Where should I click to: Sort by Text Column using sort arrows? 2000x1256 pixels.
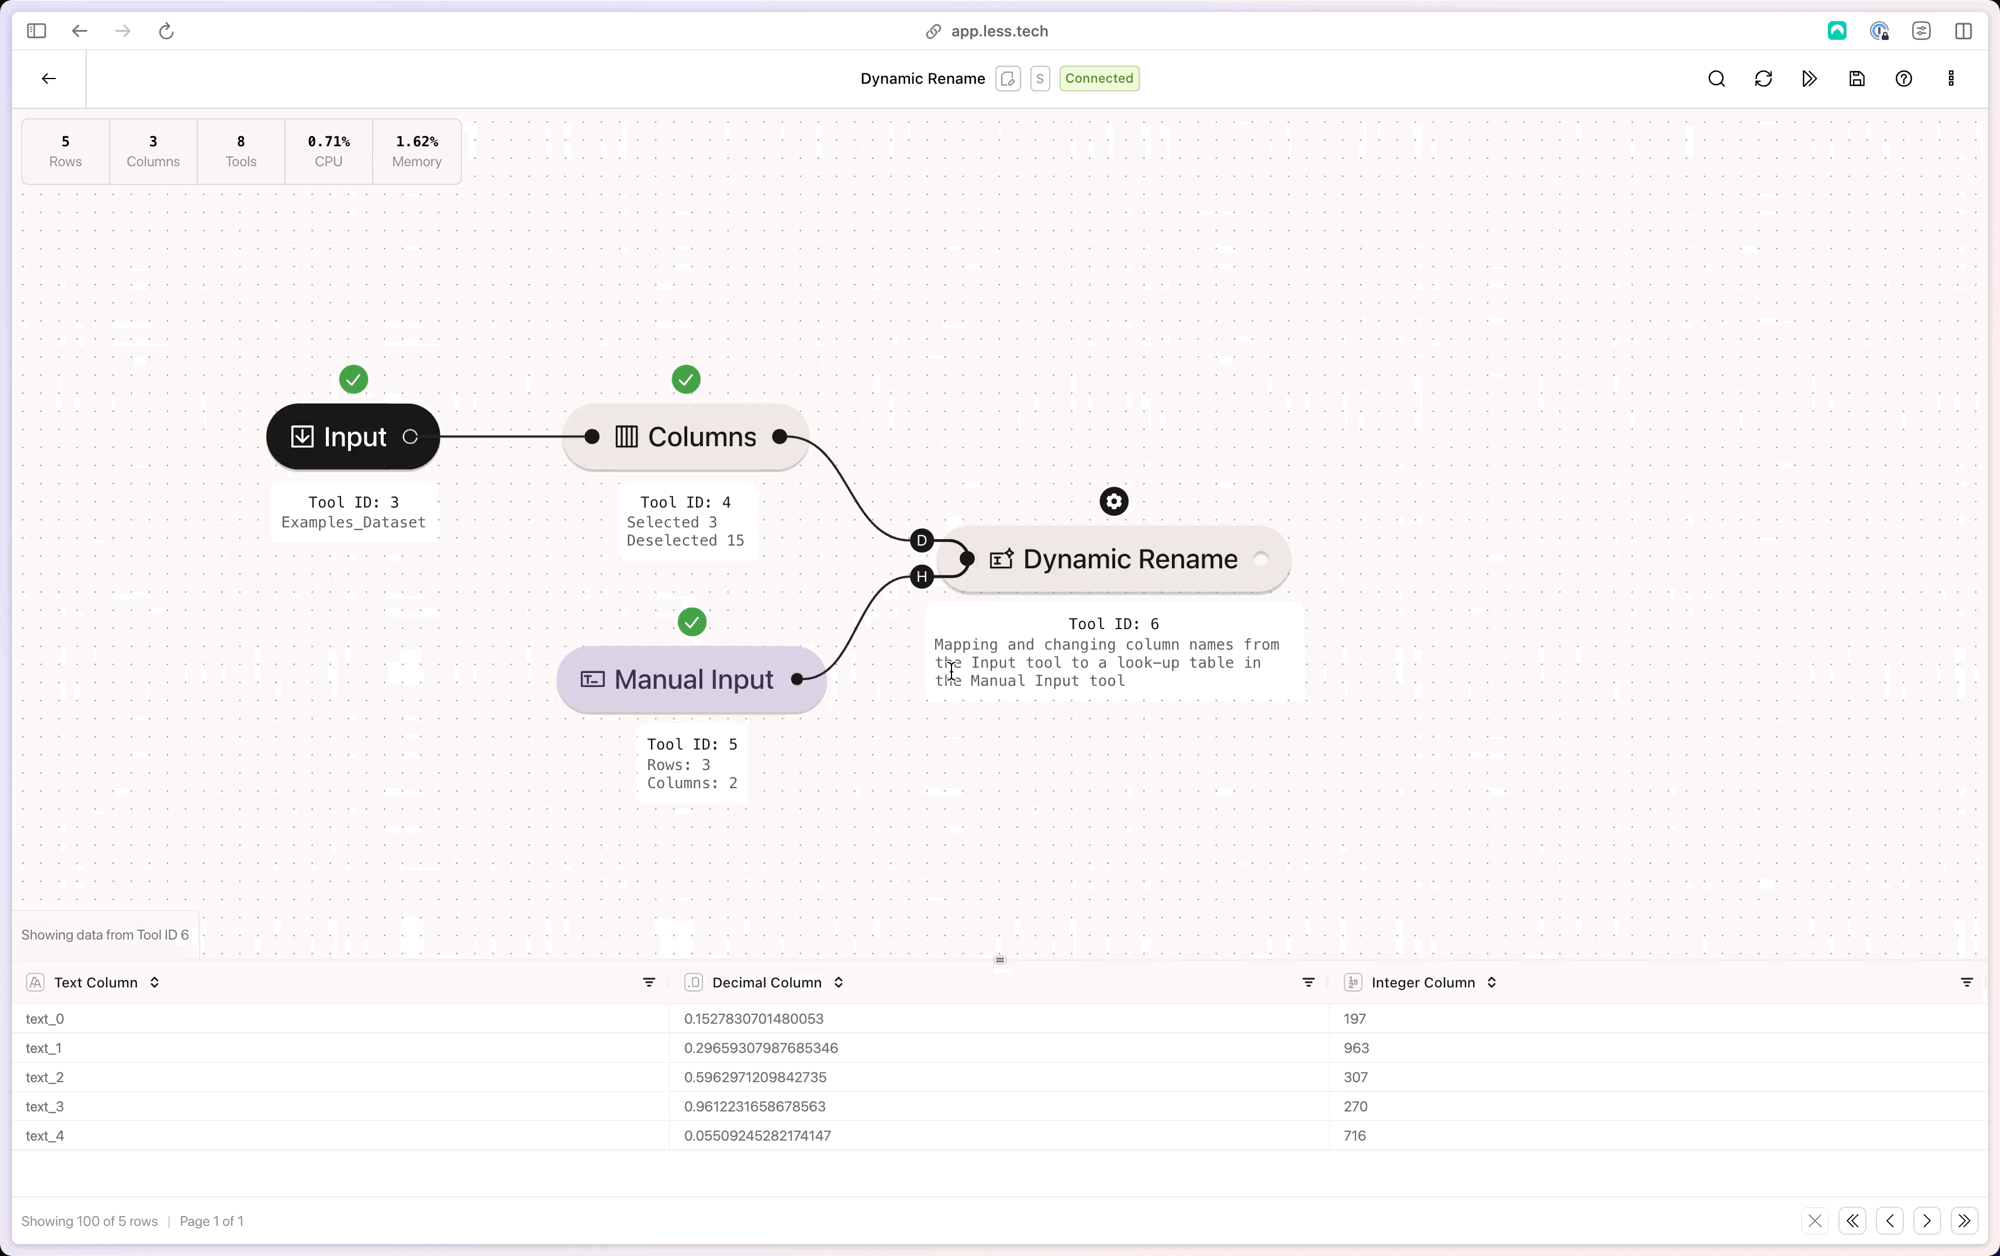pyautogui.click(x=154, y=983)
